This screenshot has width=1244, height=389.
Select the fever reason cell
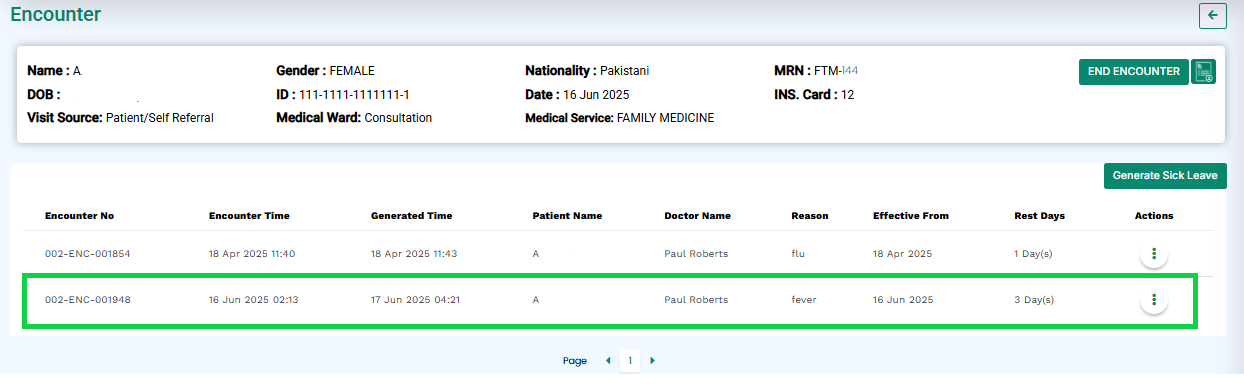[804, 300]
